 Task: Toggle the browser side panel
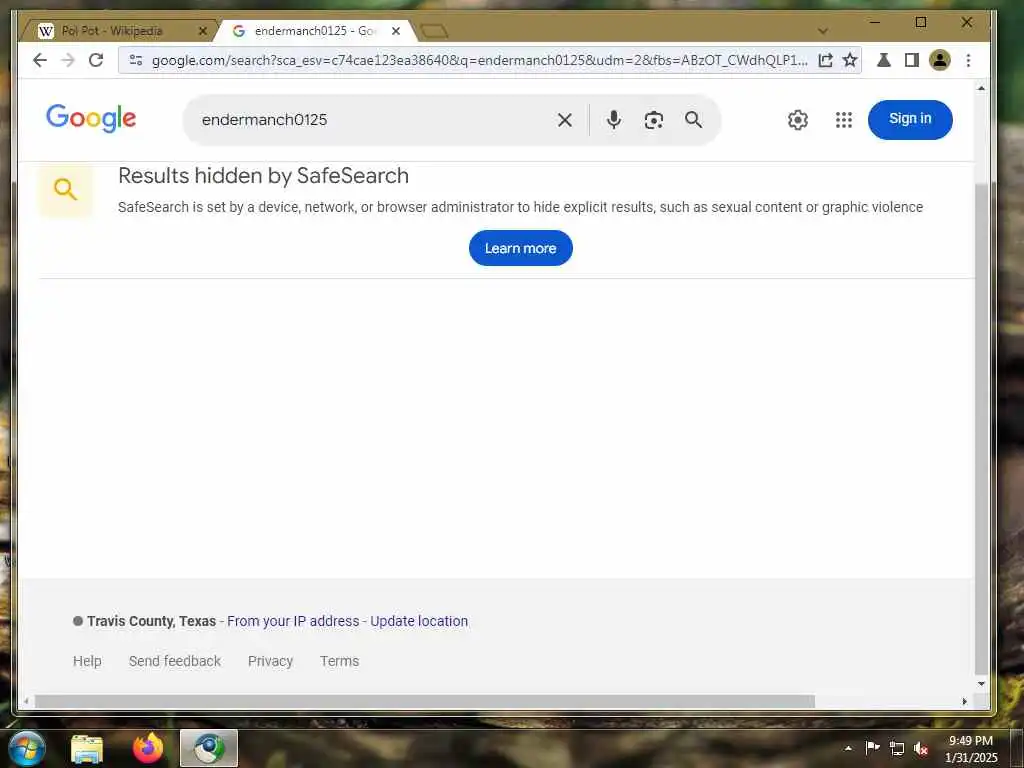(x=912, y=60)
